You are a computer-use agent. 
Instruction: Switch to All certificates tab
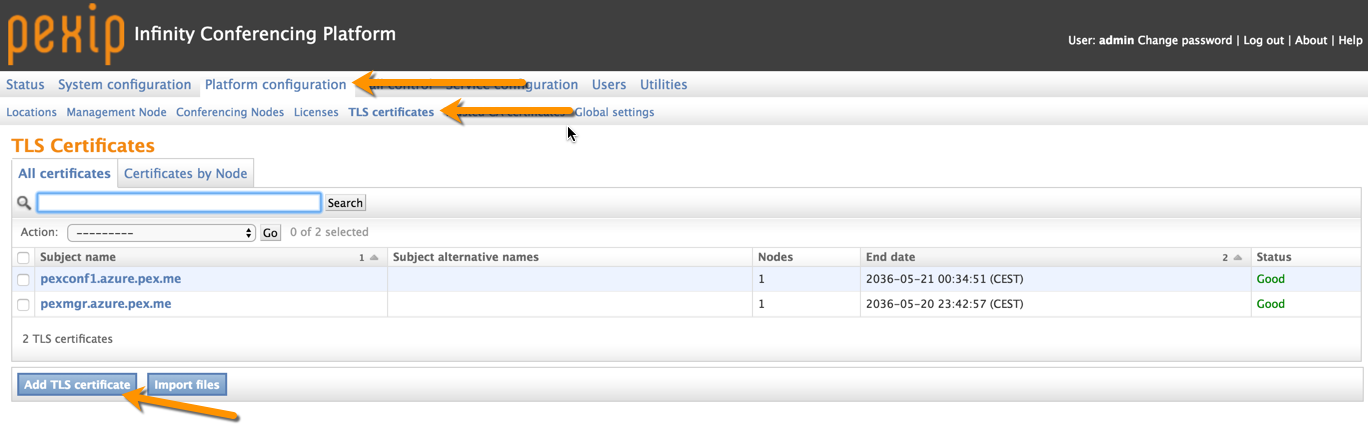pos(65,173)
